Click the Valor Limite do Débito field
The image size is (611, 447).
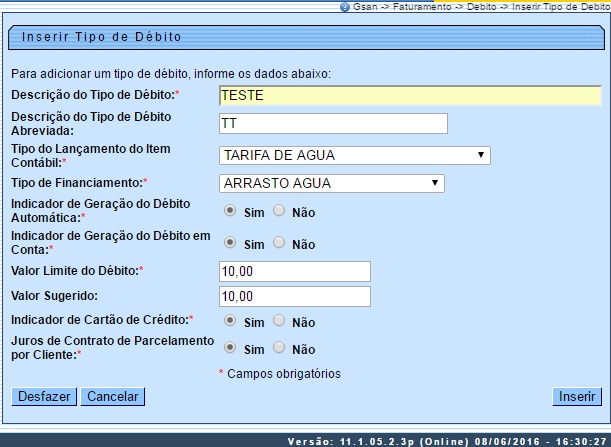294,271
